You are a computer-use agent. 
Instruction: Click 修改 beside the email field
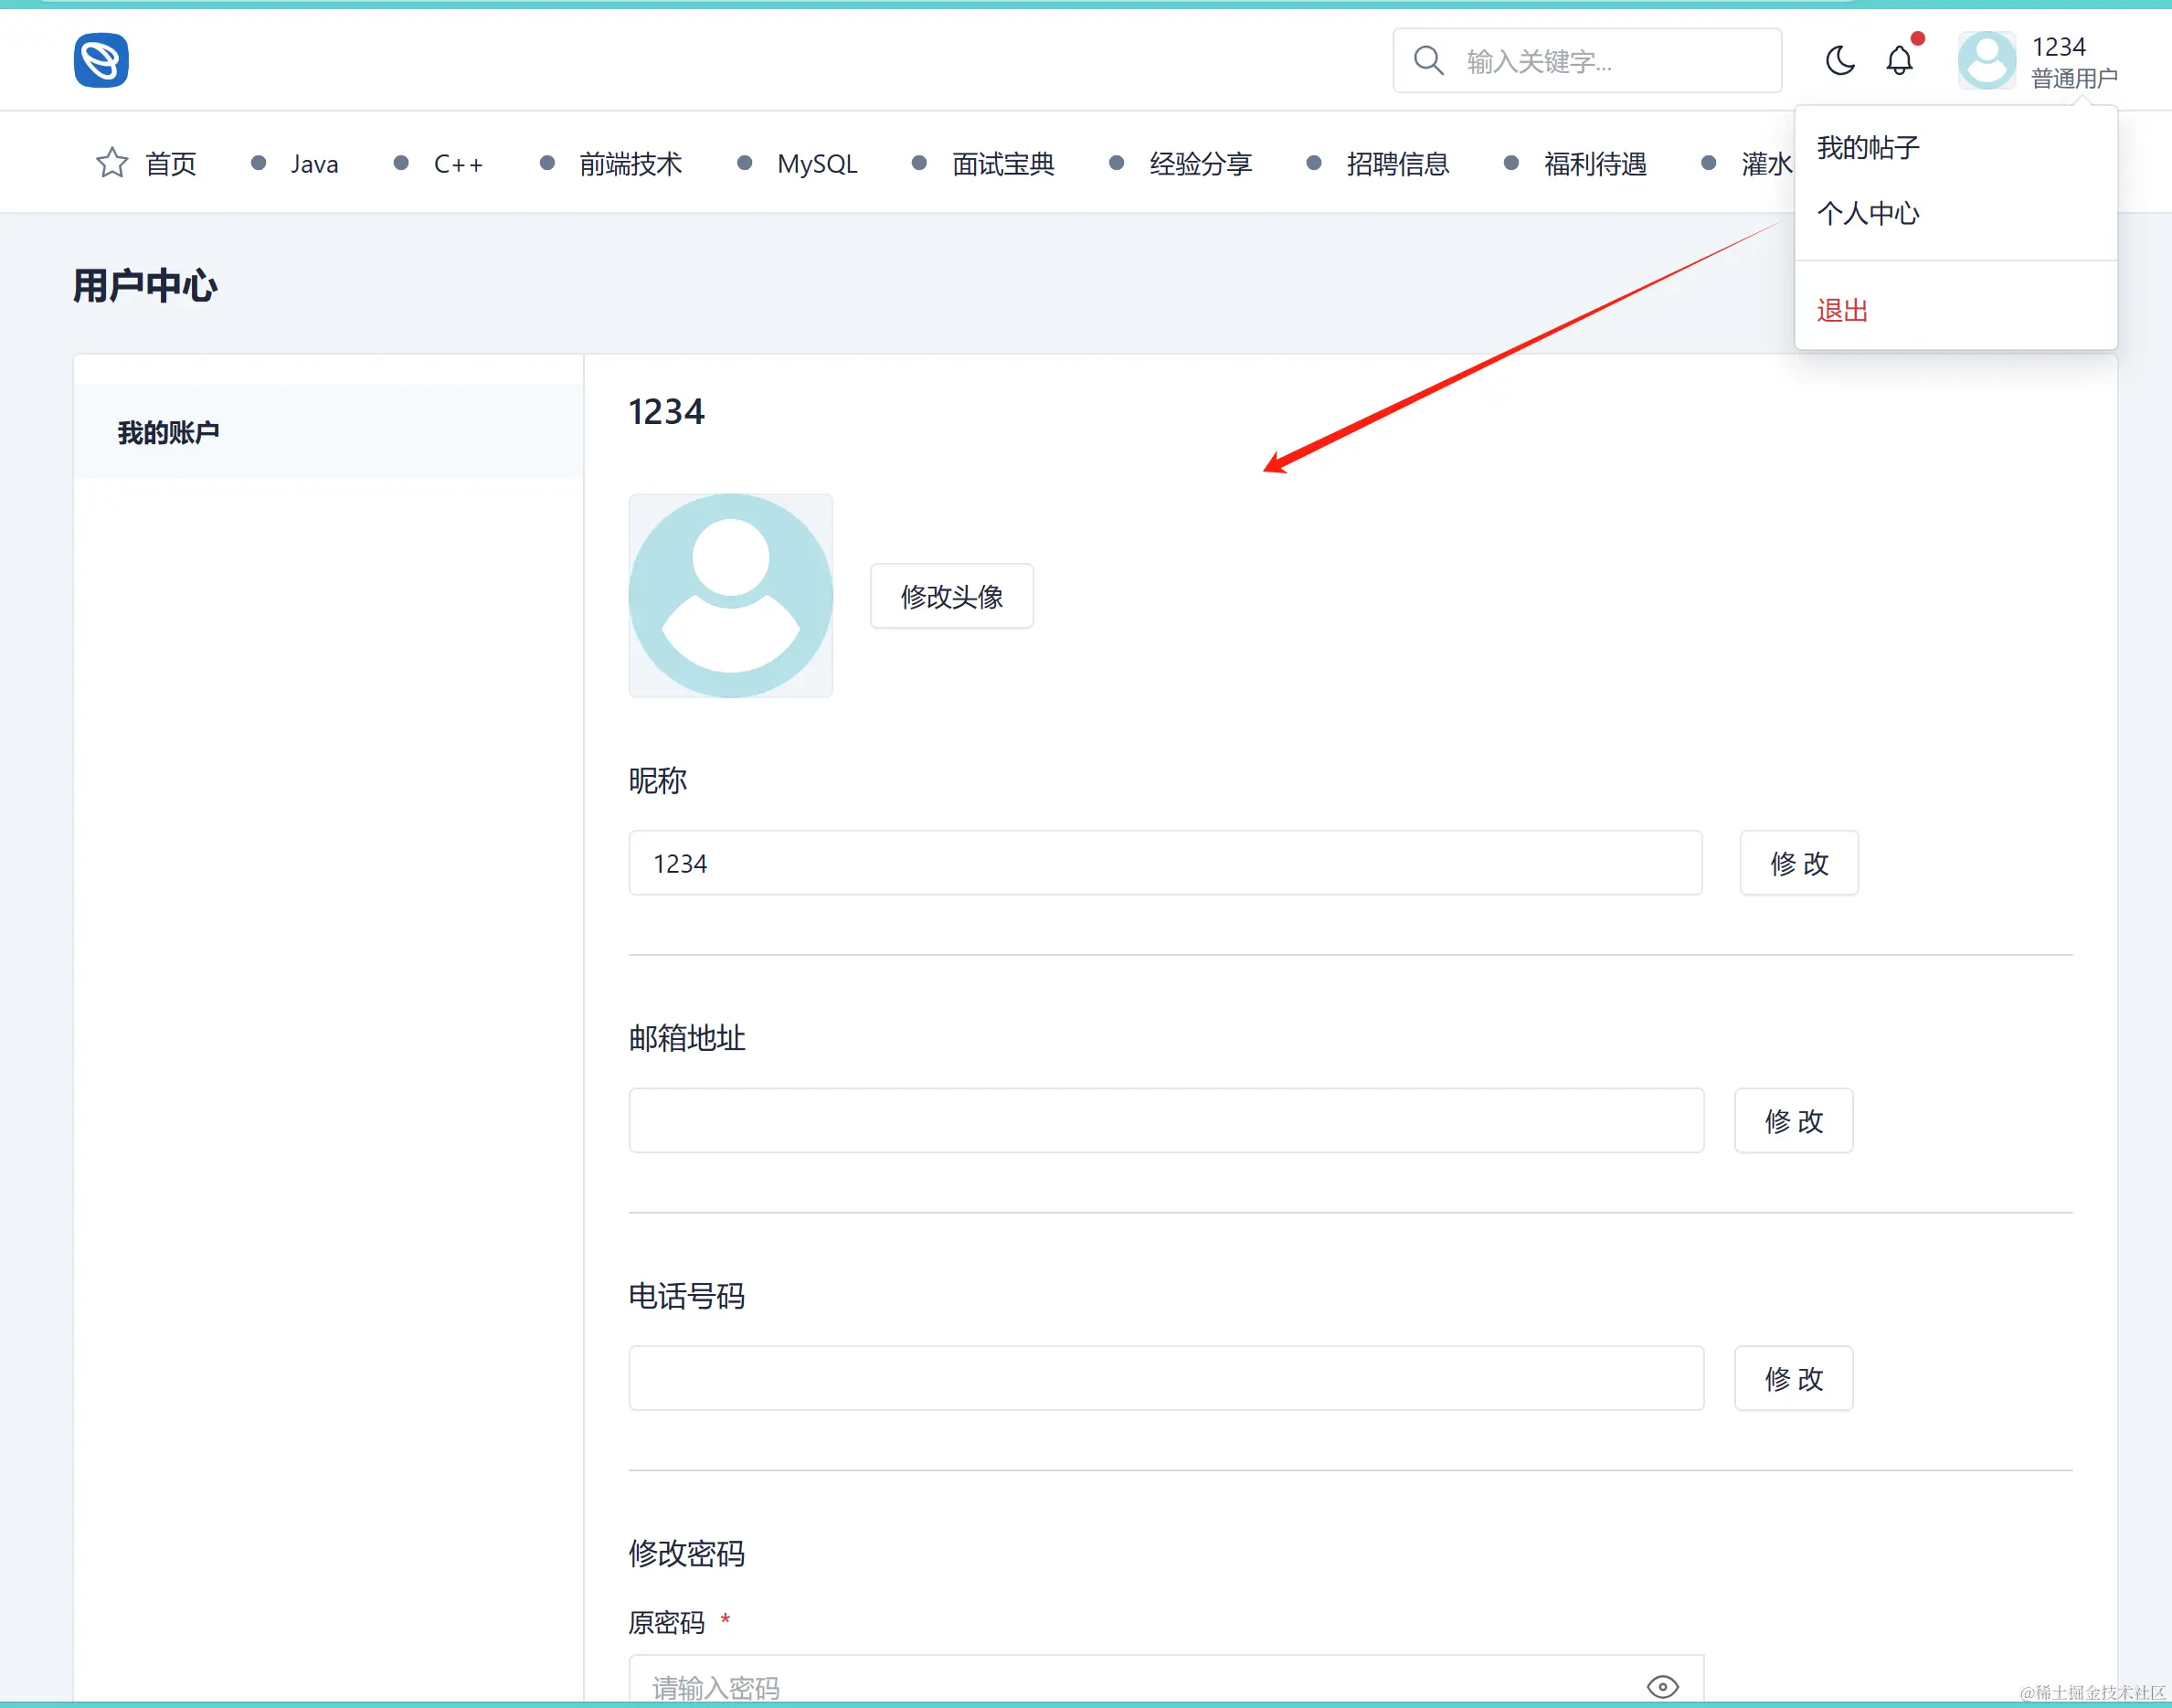(x=1793, y=1121)
